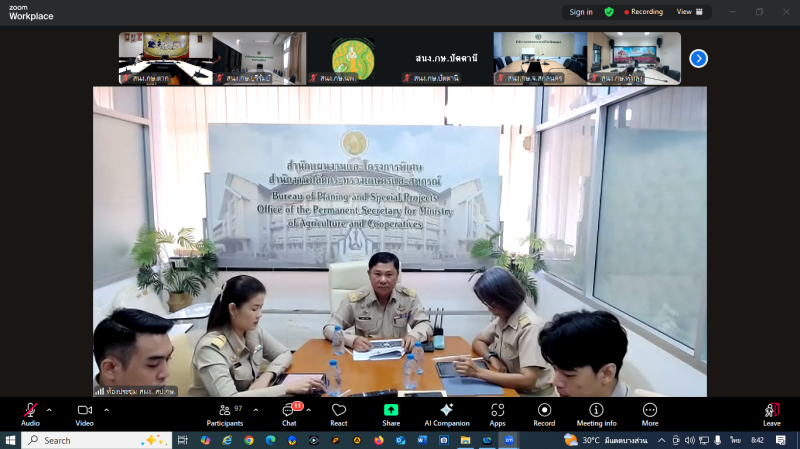Expand the audio options arrow
Screen dimensions: 800x449
[x=50, y=409]
